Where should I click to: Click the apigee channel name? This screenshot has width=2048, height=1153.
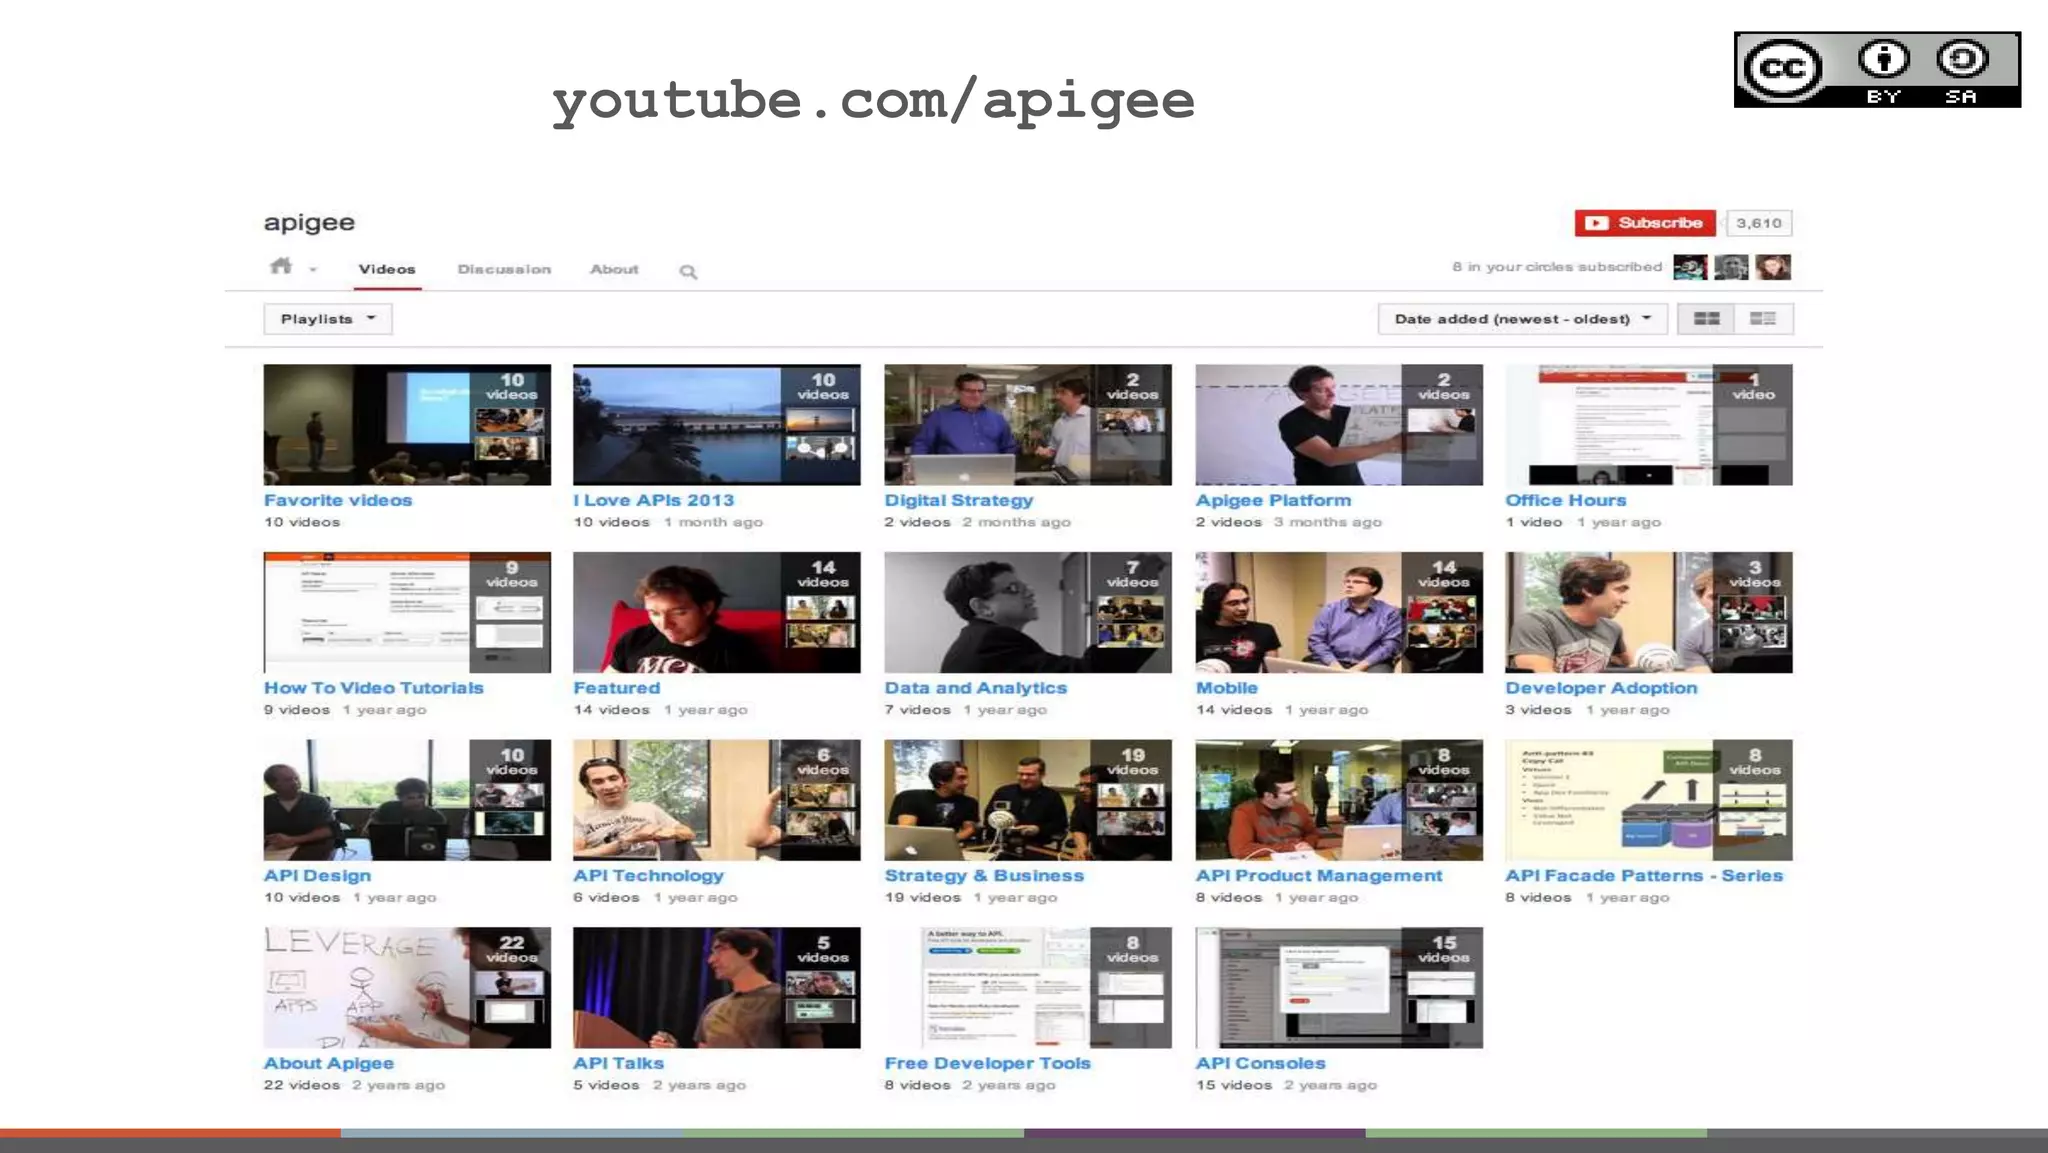point(309,223)
